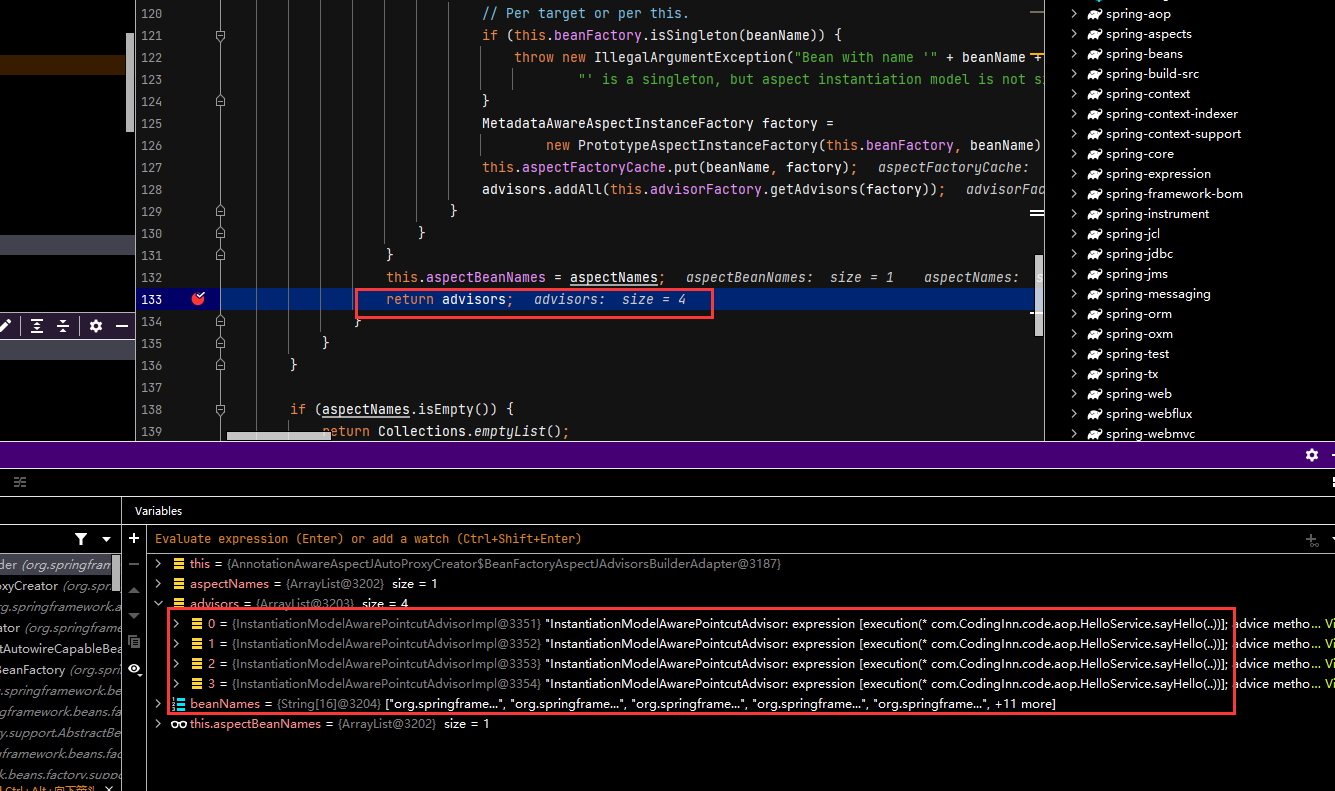Click the fold marker on line 121
This screenshot has height=791, width=1335.
tap(221, 35)
